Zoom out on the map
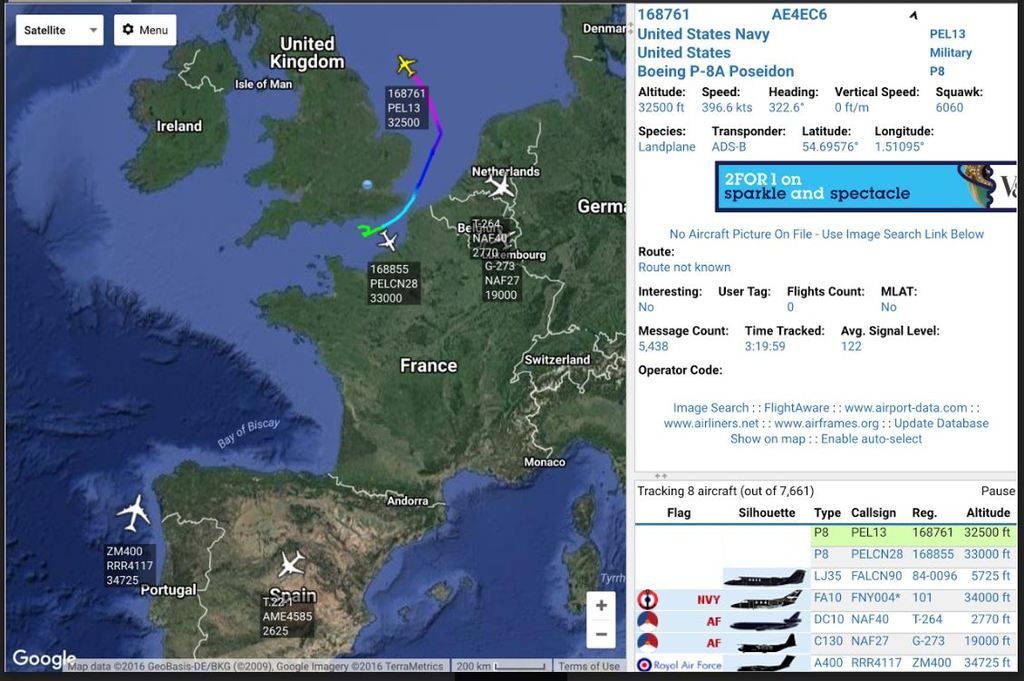Image resolution: width=1024 pixels, height=681 pixels. click(601, 634)
